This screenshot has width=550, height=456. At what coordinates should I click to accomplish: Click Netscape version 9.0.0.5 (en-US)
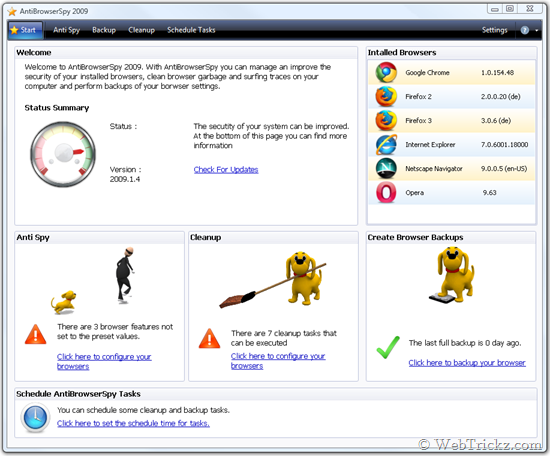[x=504, y=169]
